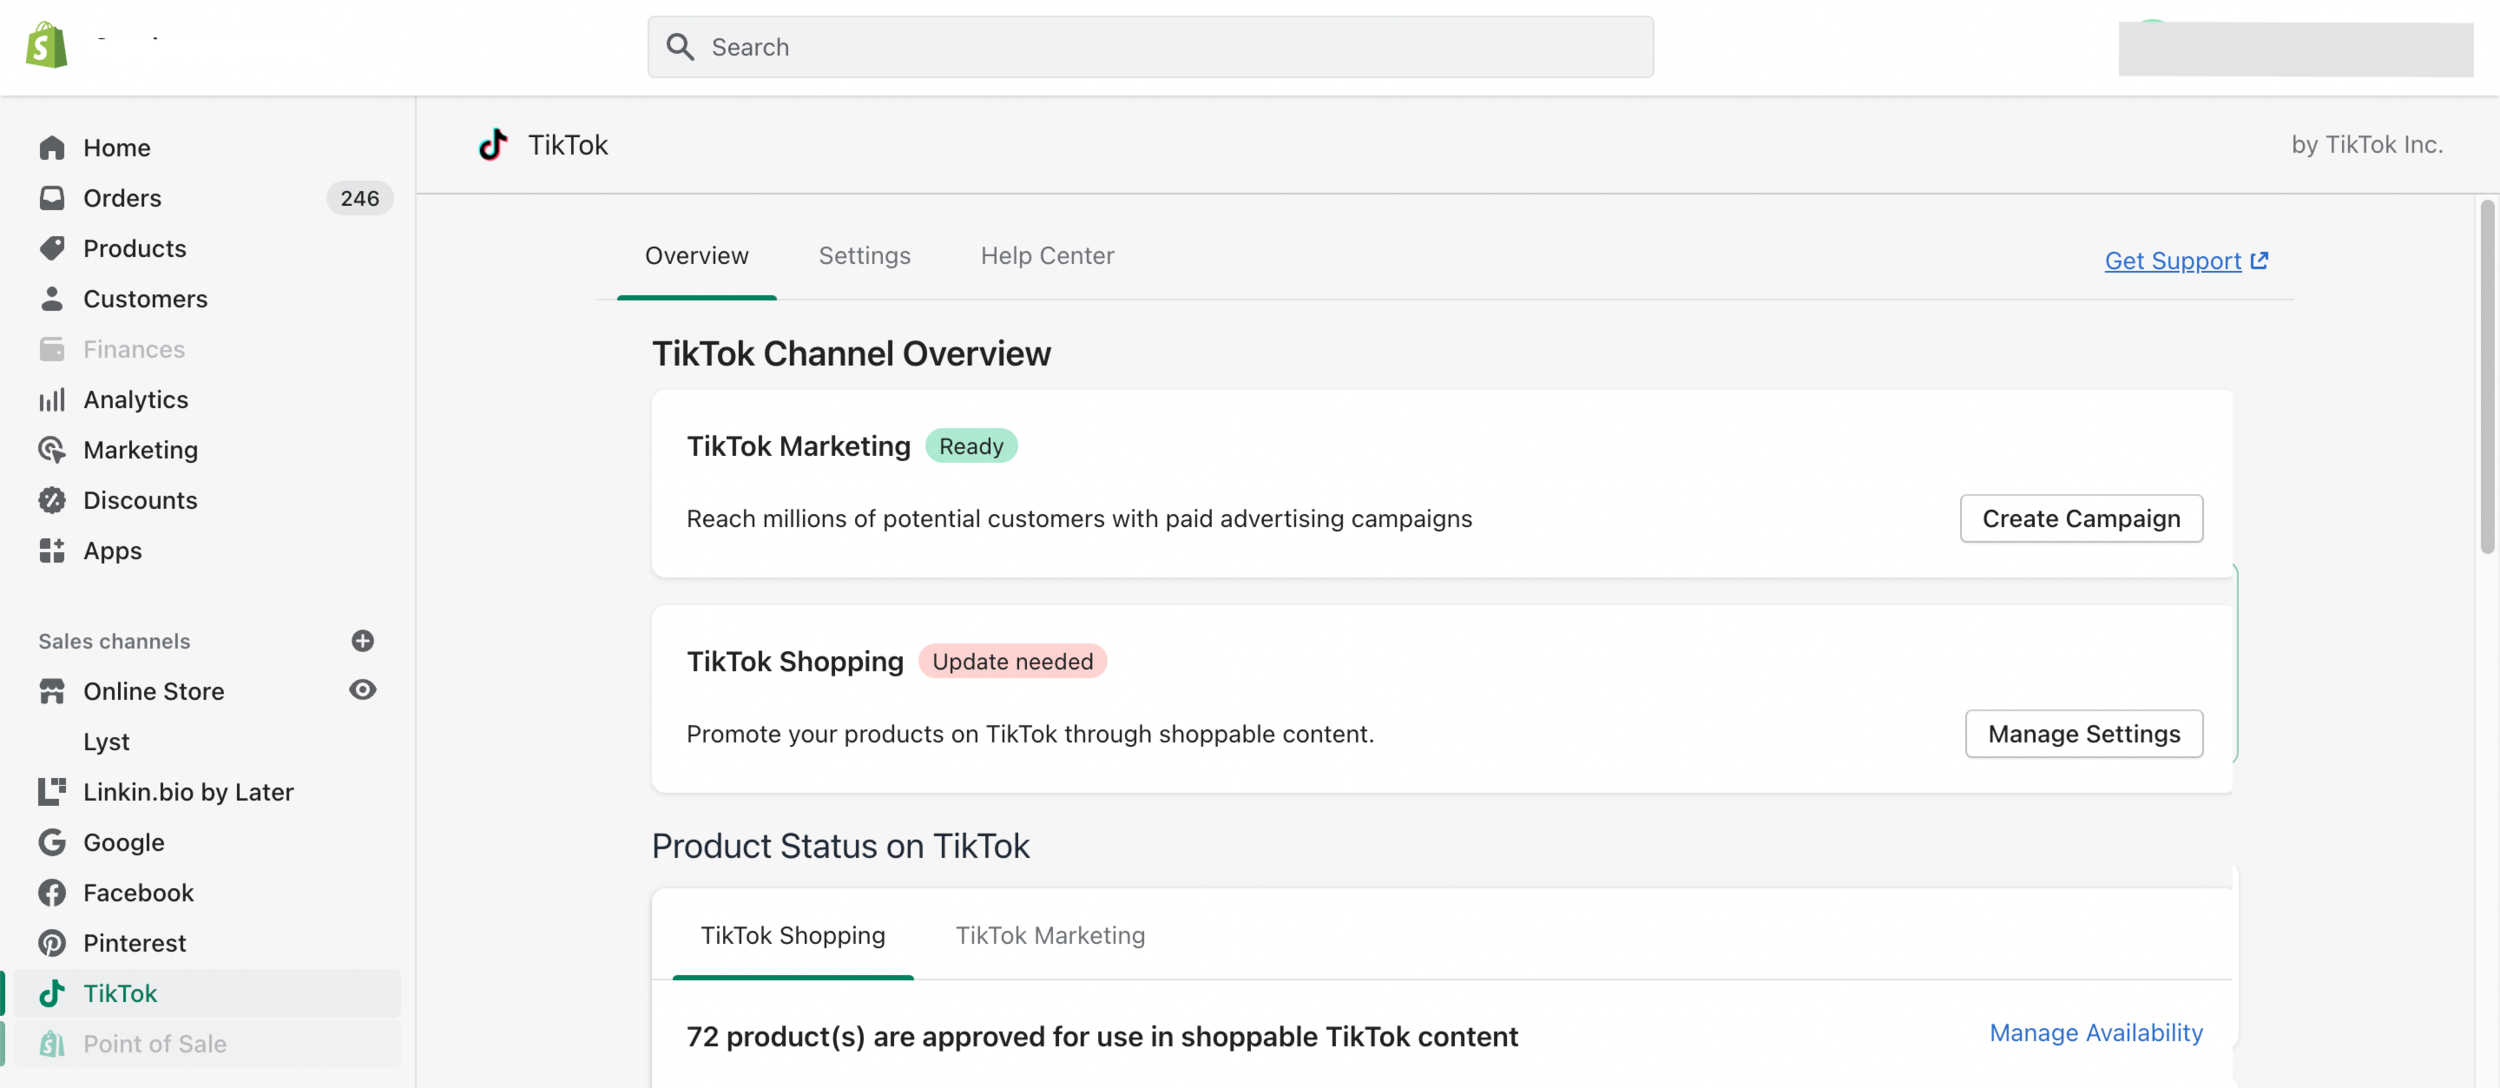Viewport: 2500px width, 1088px height.
Task: Switch to the Settings tab
Action: (865, 256)
